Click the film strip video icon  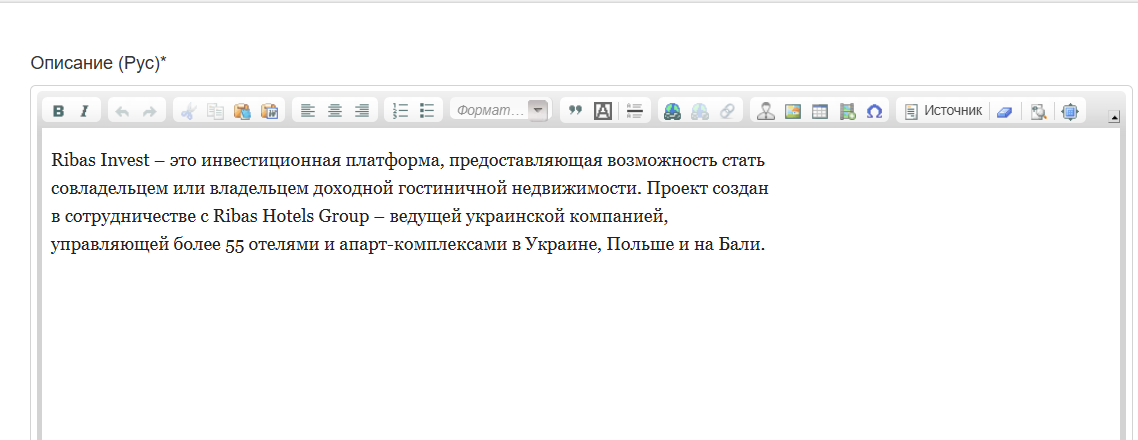click(847, 111)
